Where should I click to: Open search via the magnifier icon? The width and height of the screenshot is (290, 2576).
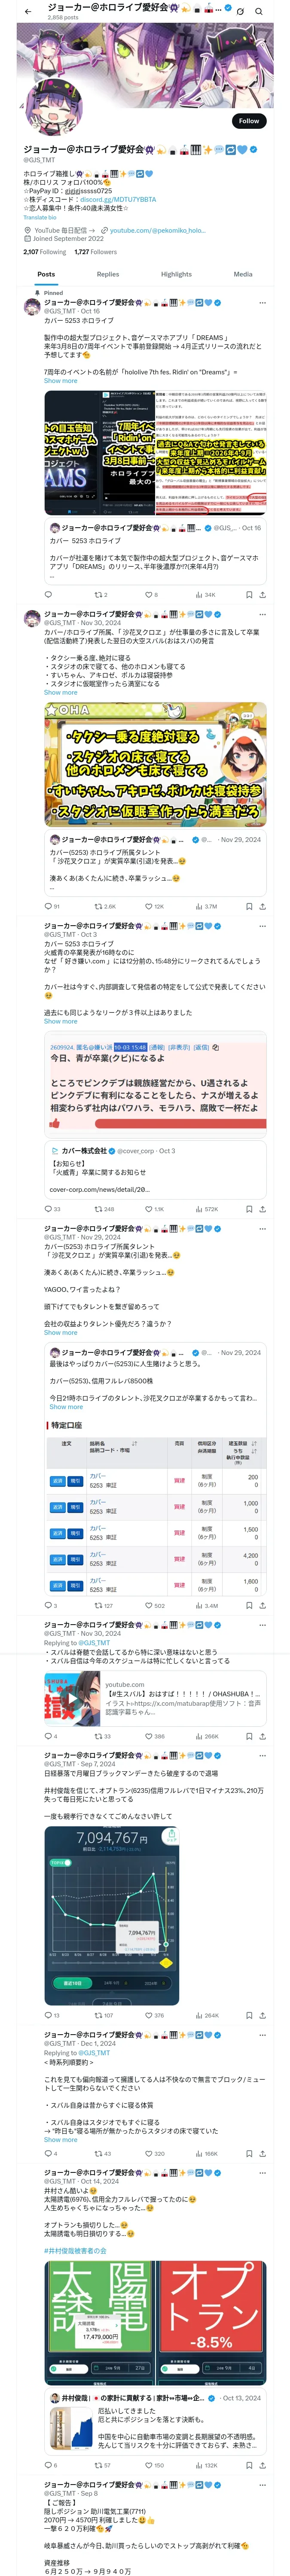tap(259, 11)
